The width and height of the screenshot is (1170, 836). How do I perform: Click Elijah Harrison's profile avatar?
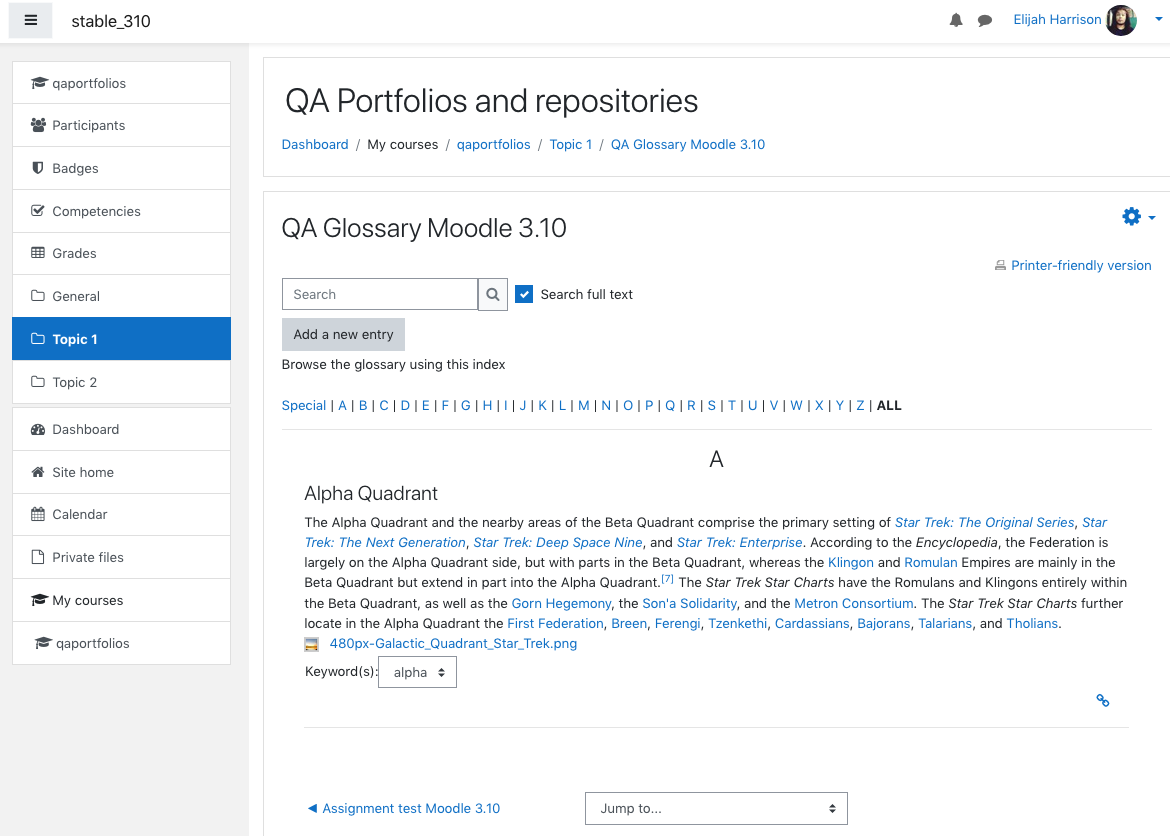(1121, 20)
